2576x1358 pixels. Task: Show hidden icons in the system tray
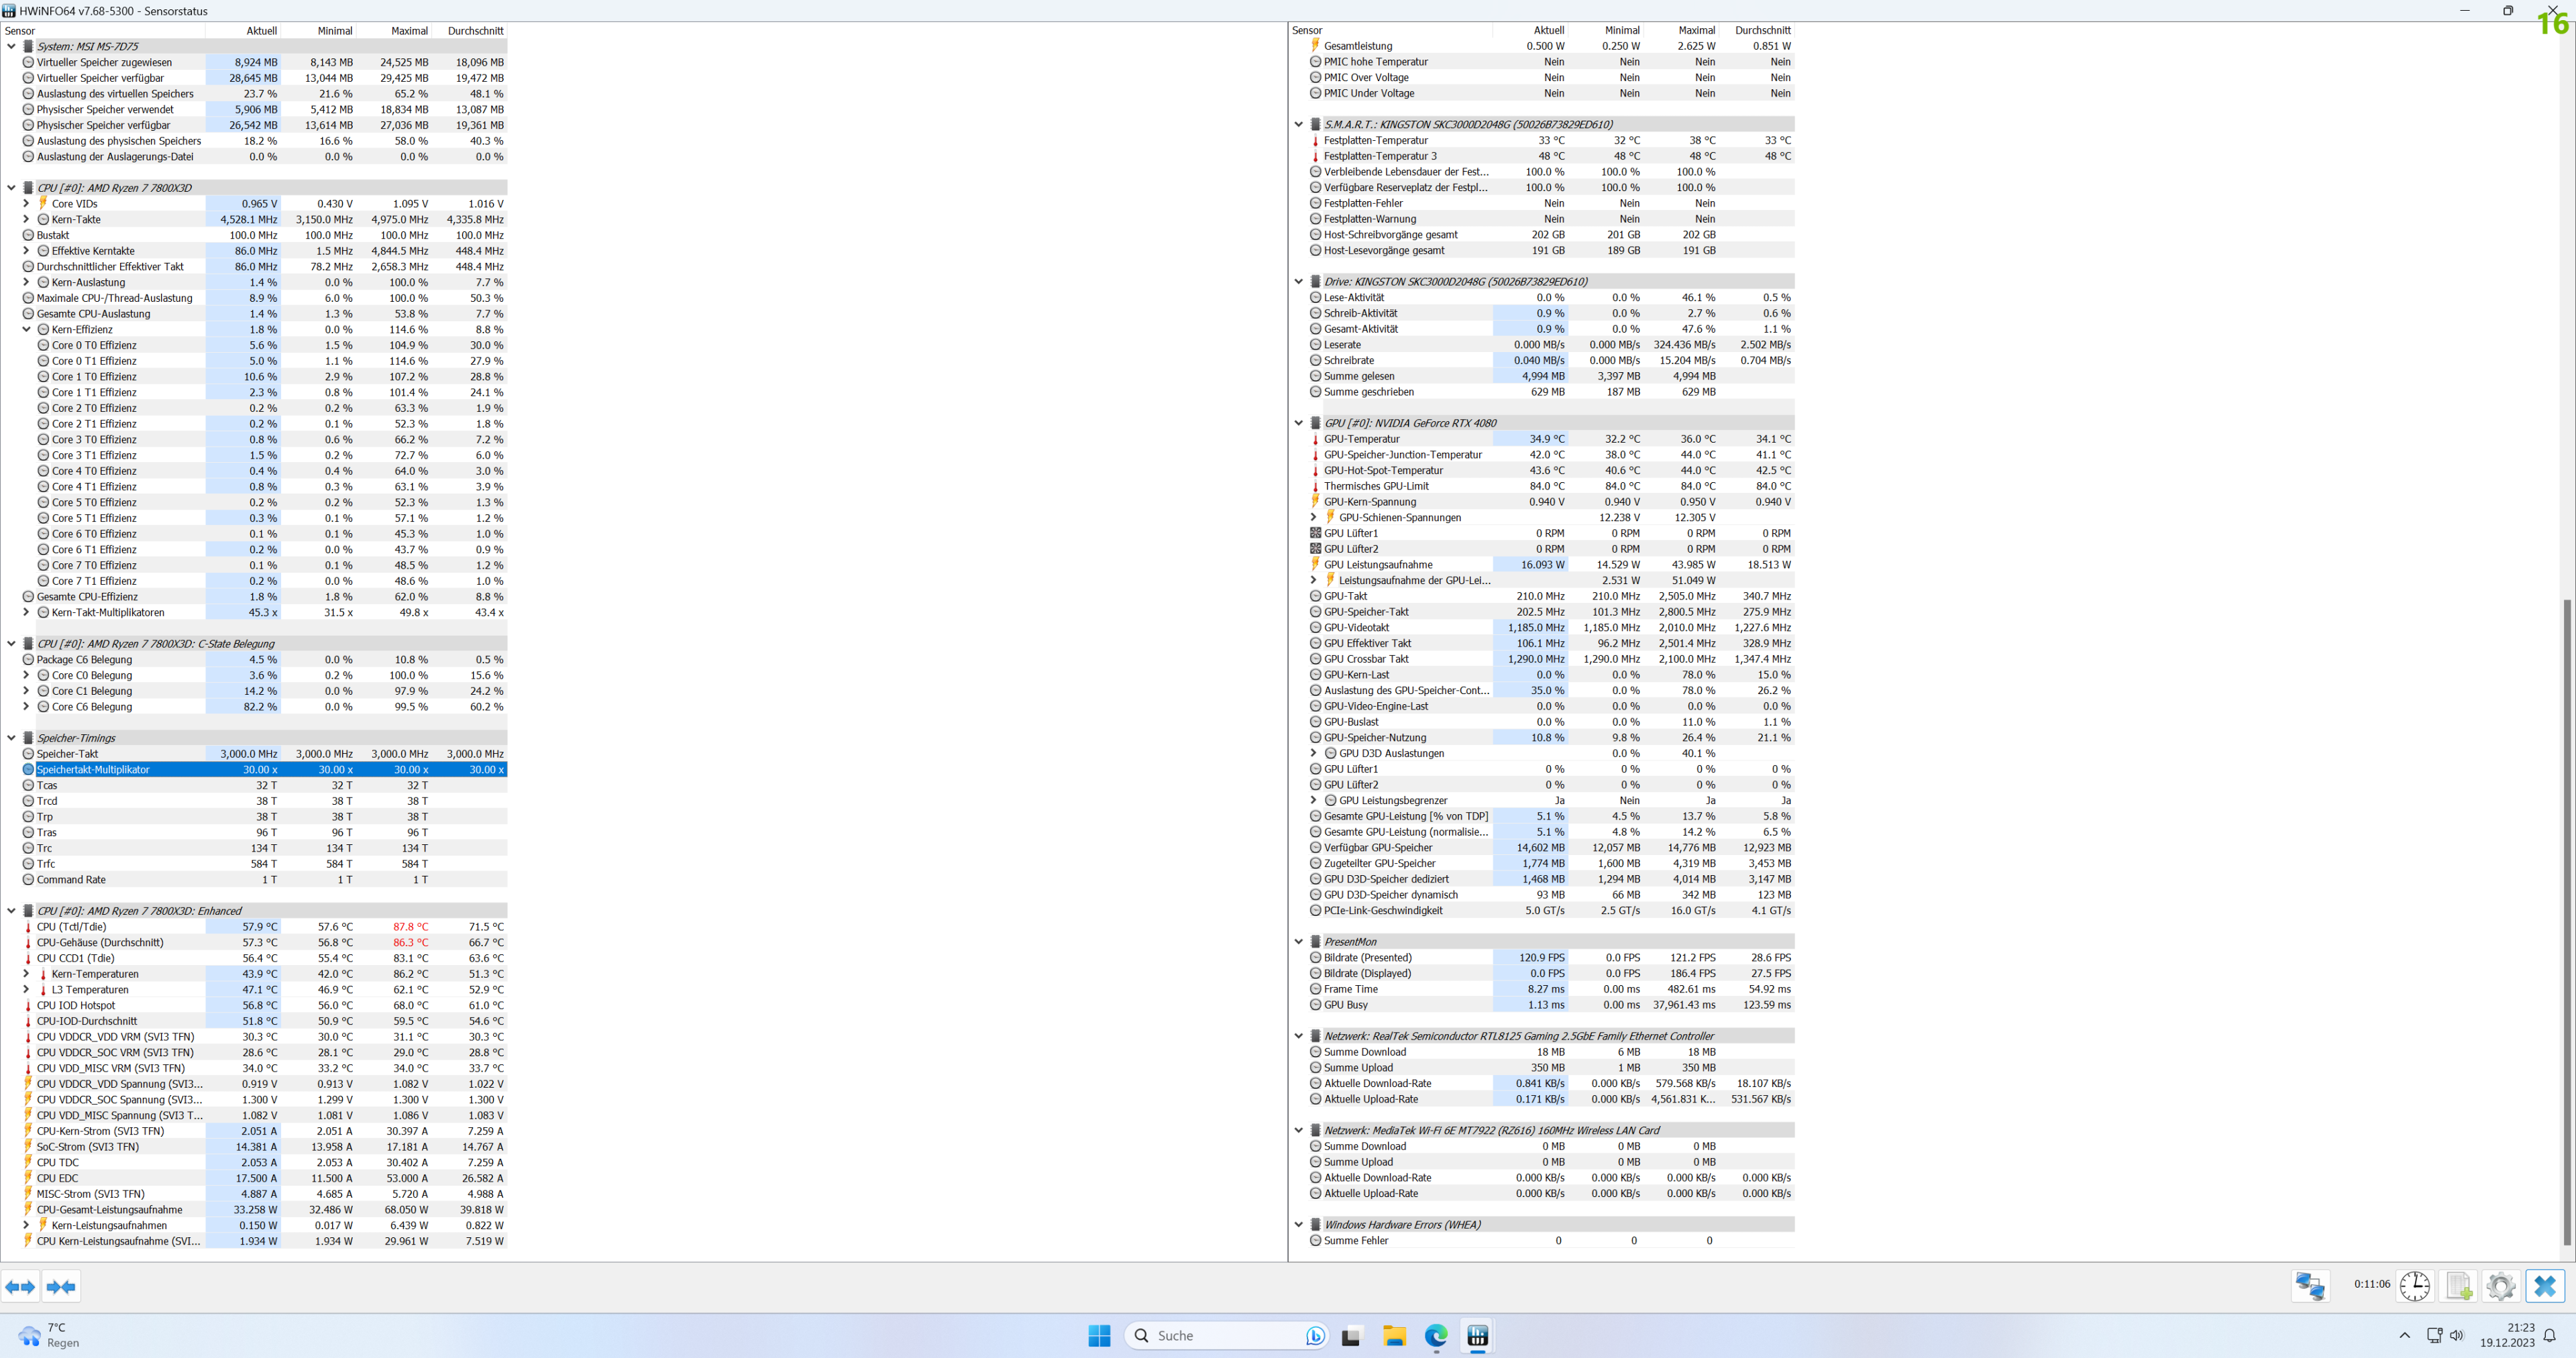pyautogui.click(x=2404, y=1335)
